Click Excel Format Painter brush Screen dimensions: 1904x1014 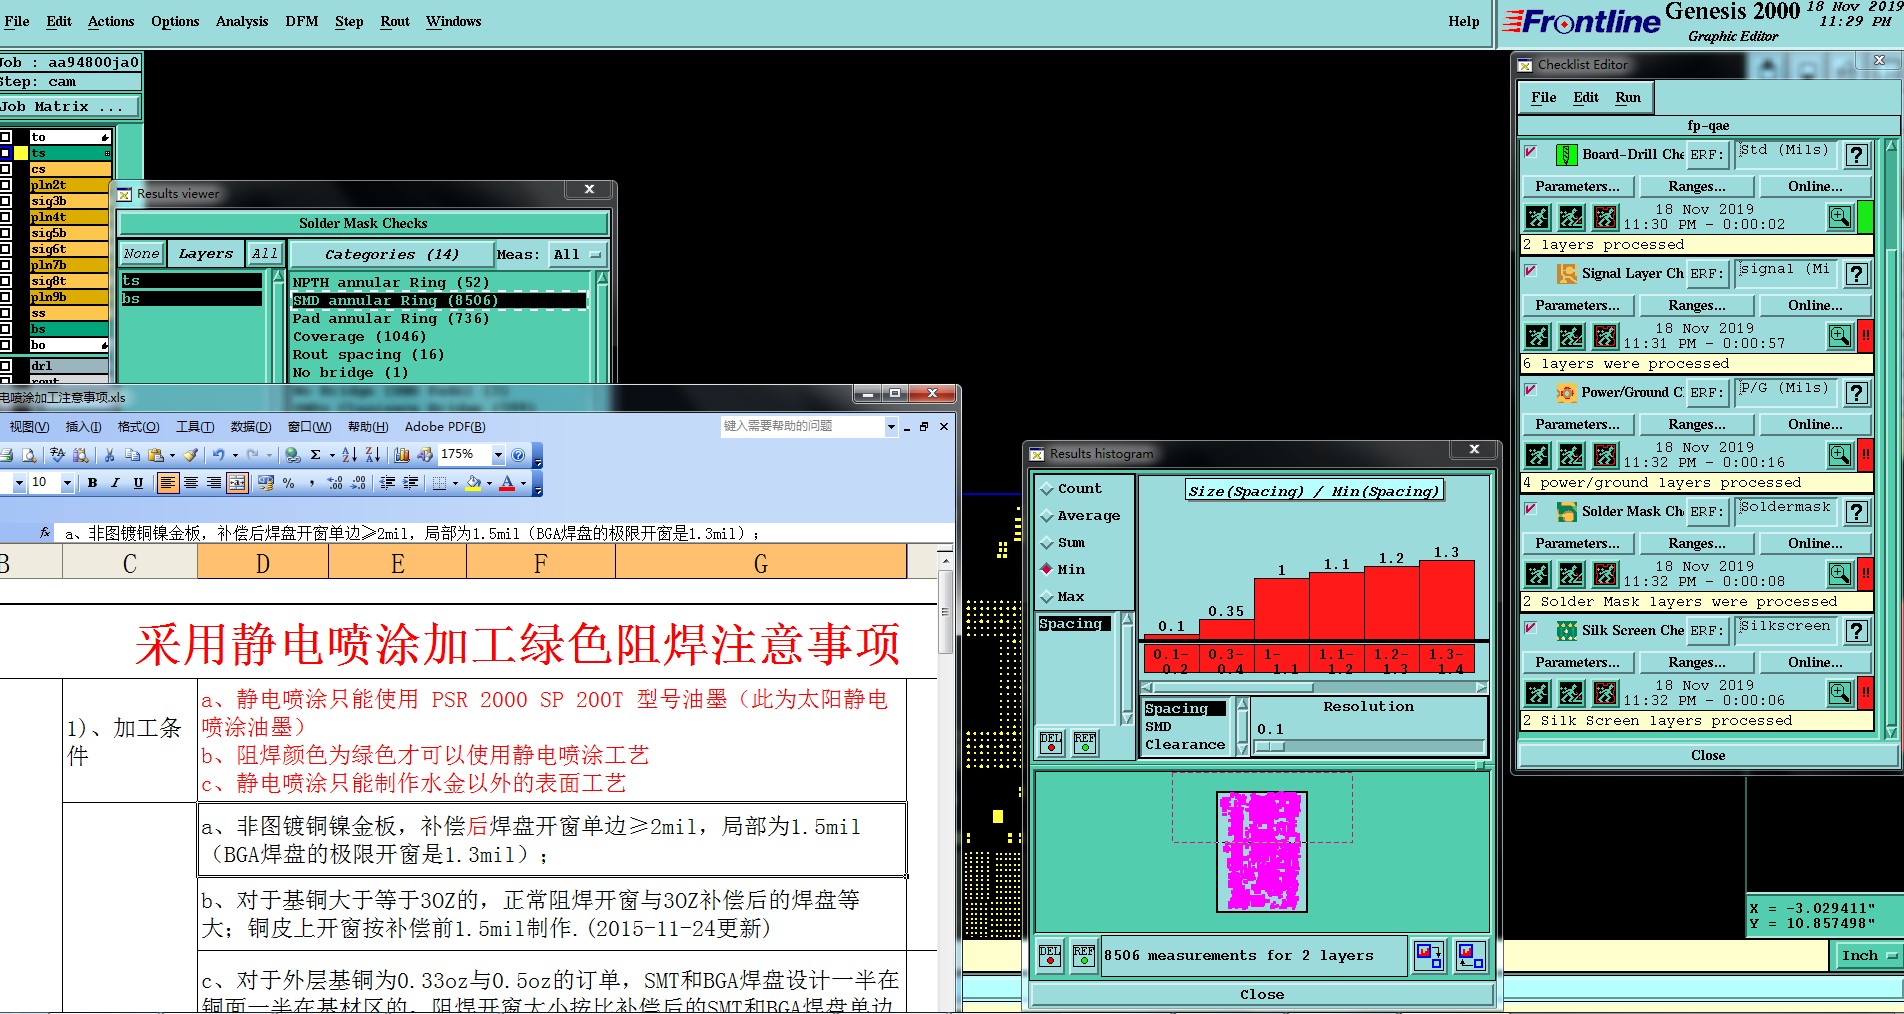point(190,455)
